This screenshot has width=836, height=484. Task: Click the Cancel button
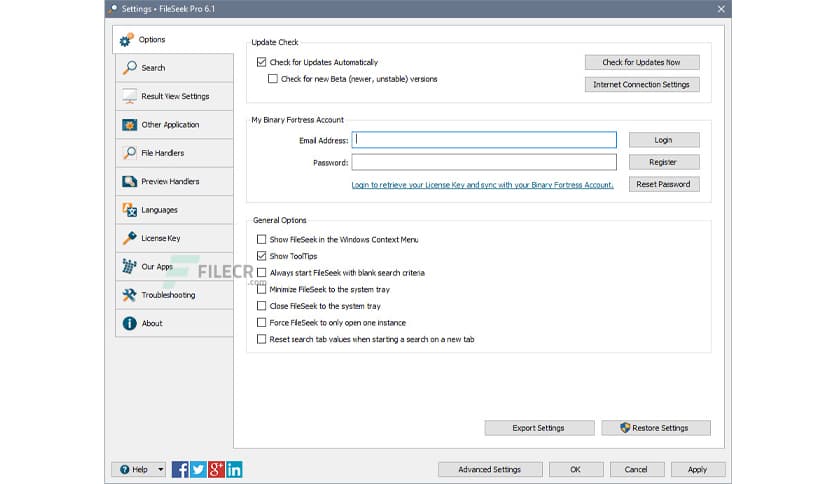click(x=637, y=469)
